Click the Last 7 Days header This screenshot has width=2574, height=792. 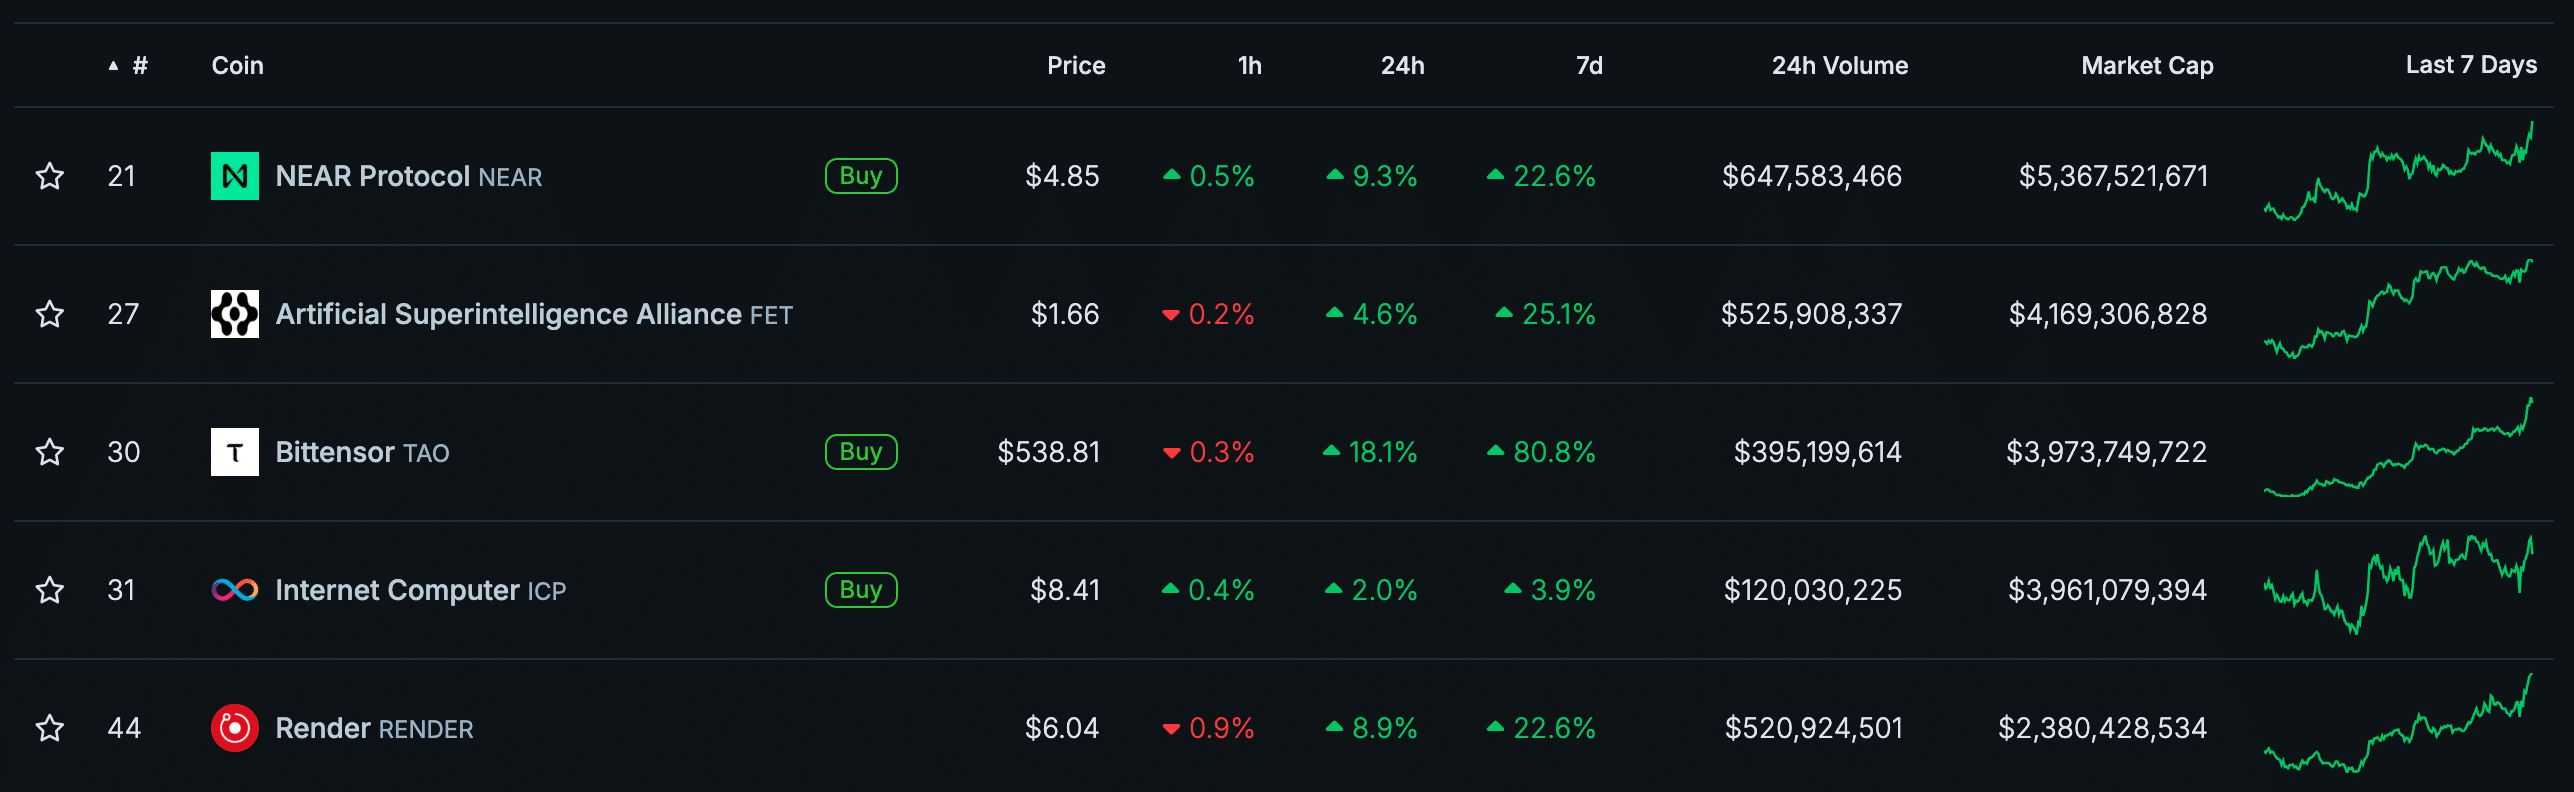2470,64
